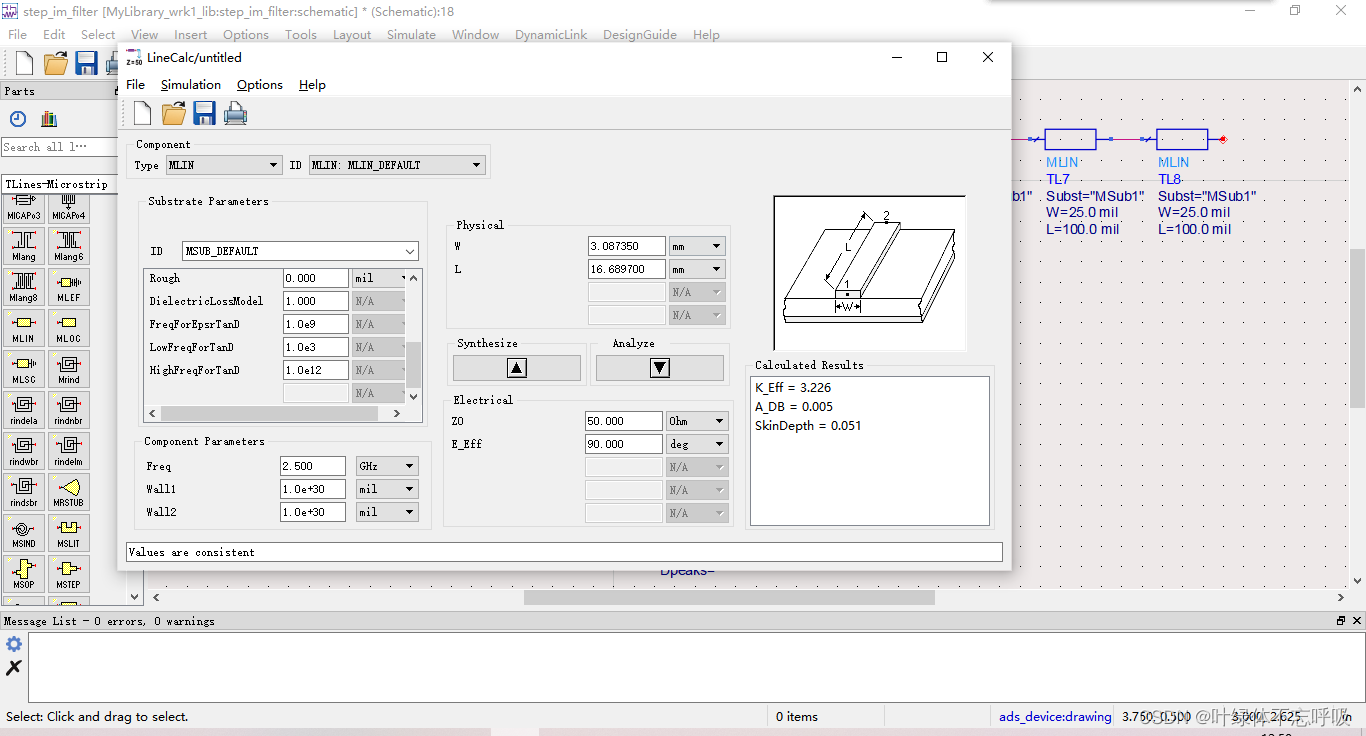This screenshot has height=736, width=1366.
Task: Click the New file icon in LineCalc toolbar
Action: 143,114
